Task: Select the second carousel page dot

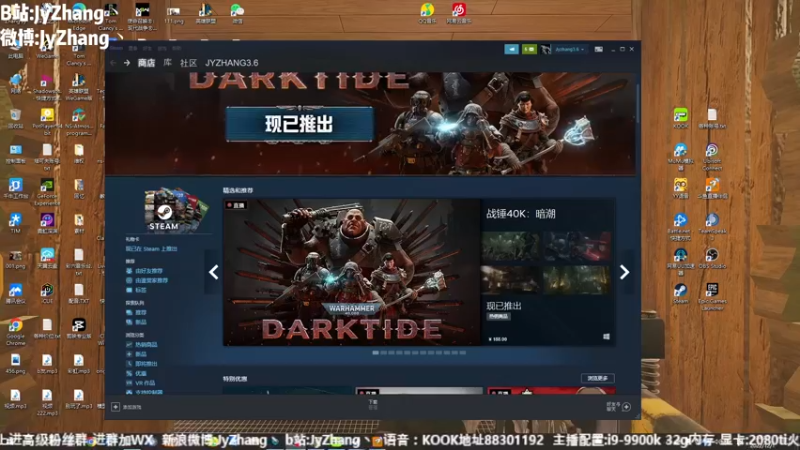Action: coord(384,353)
